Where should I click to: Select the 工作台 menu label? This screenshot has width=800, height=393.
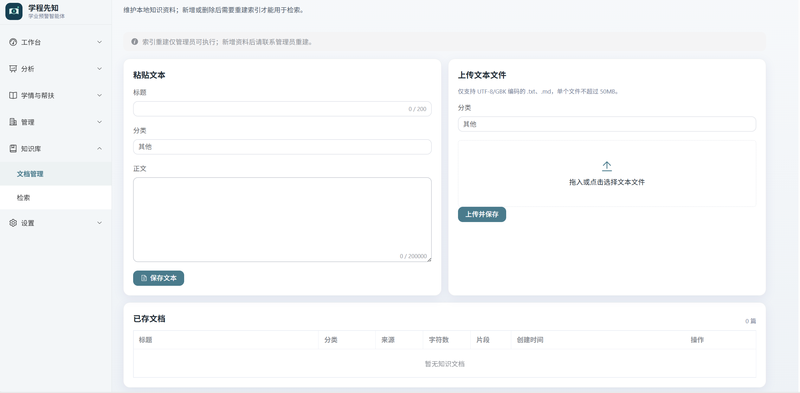[x=31, y=42]
